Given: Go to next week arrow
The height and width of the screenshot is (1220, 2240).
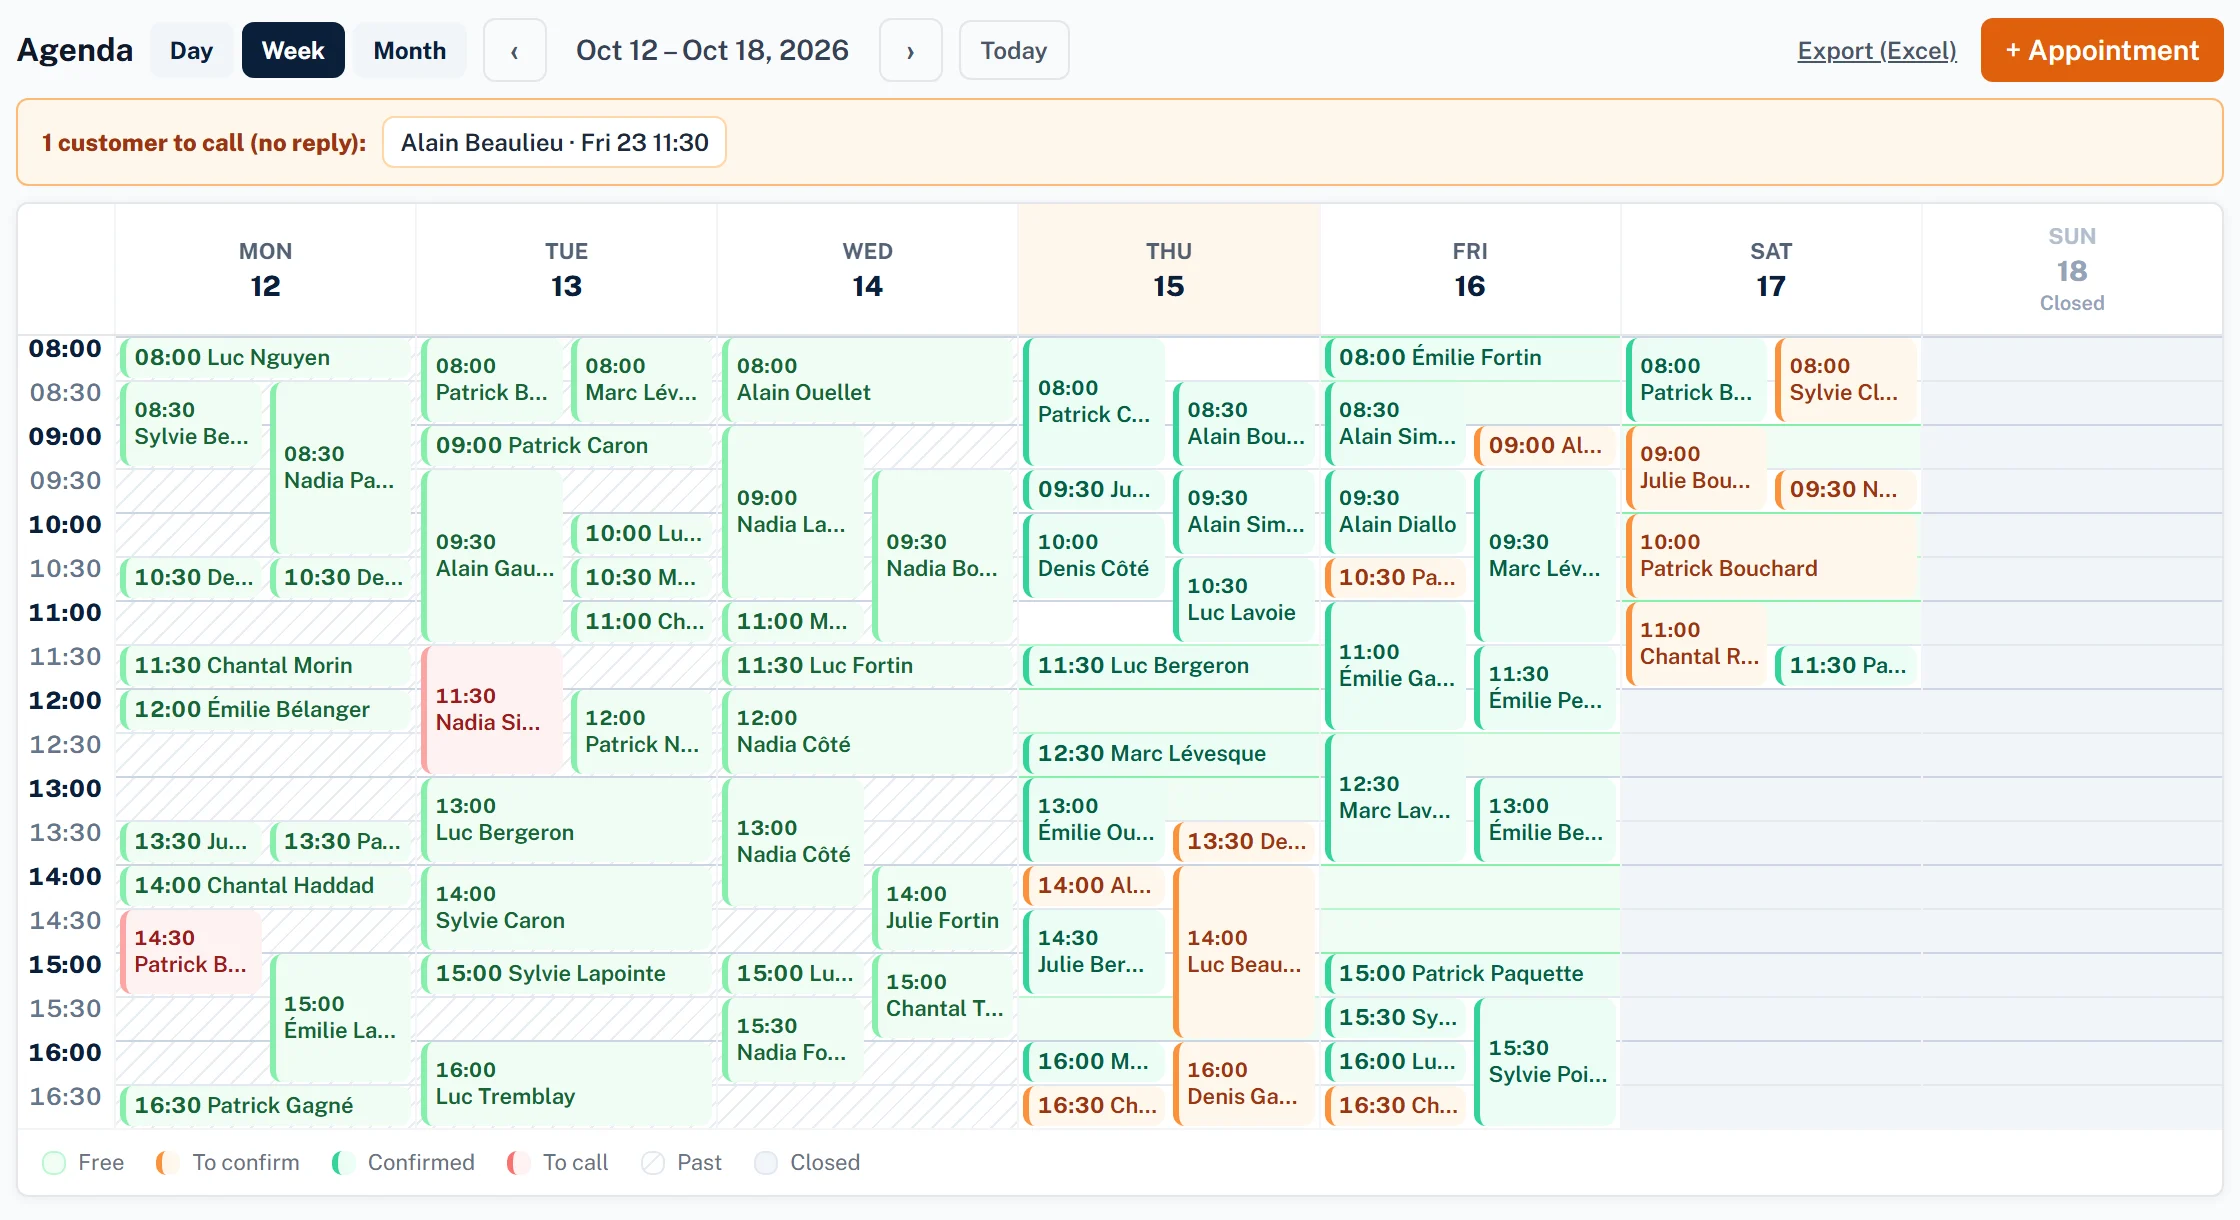Looking at the screenshot, I should click(x=910, y=51).
